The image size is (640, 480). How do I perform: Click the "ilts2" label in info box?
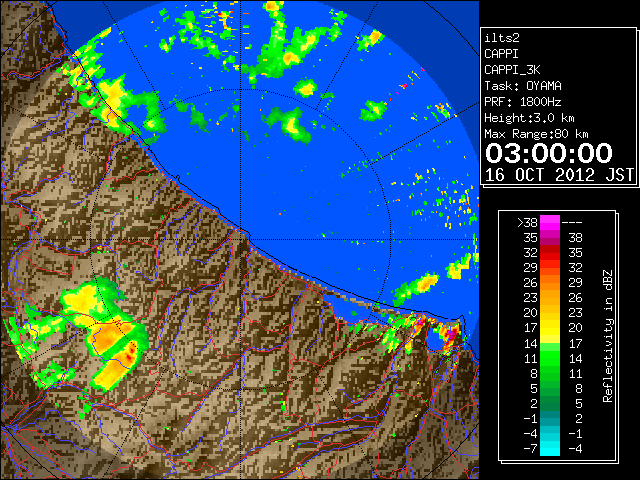(502, 38)
